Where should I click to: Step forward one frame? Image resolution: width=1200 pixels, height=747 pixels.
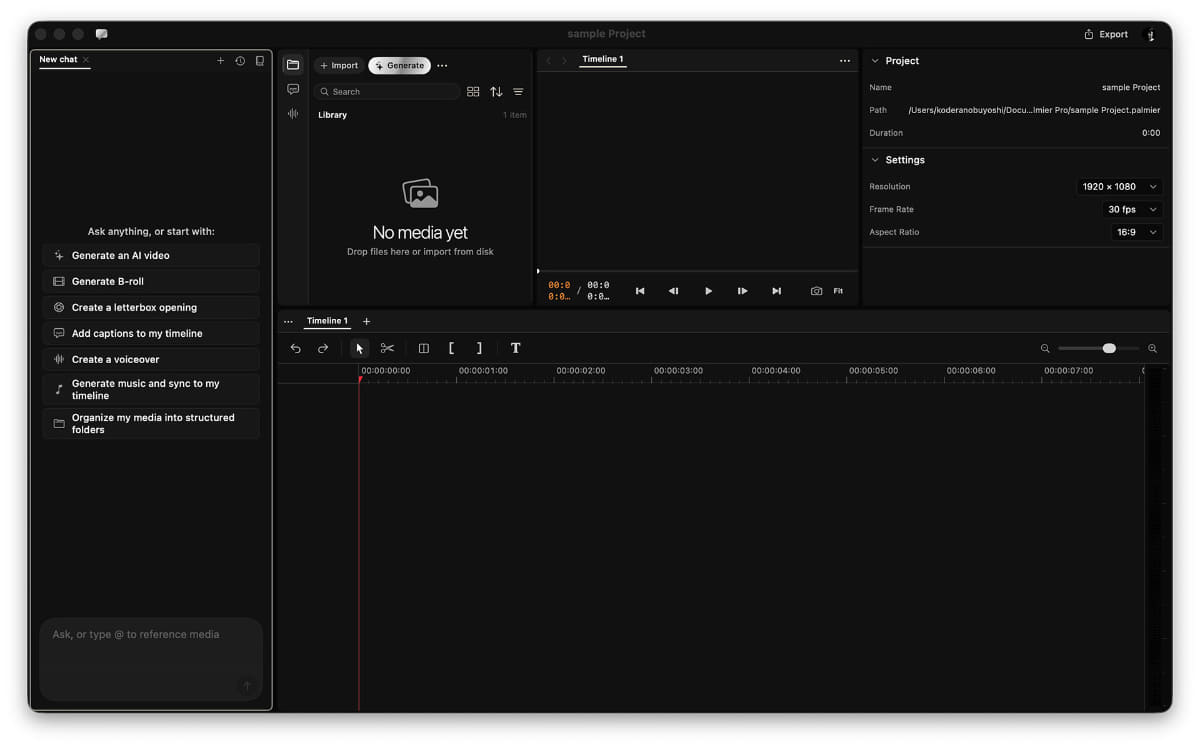pos(742,291)
